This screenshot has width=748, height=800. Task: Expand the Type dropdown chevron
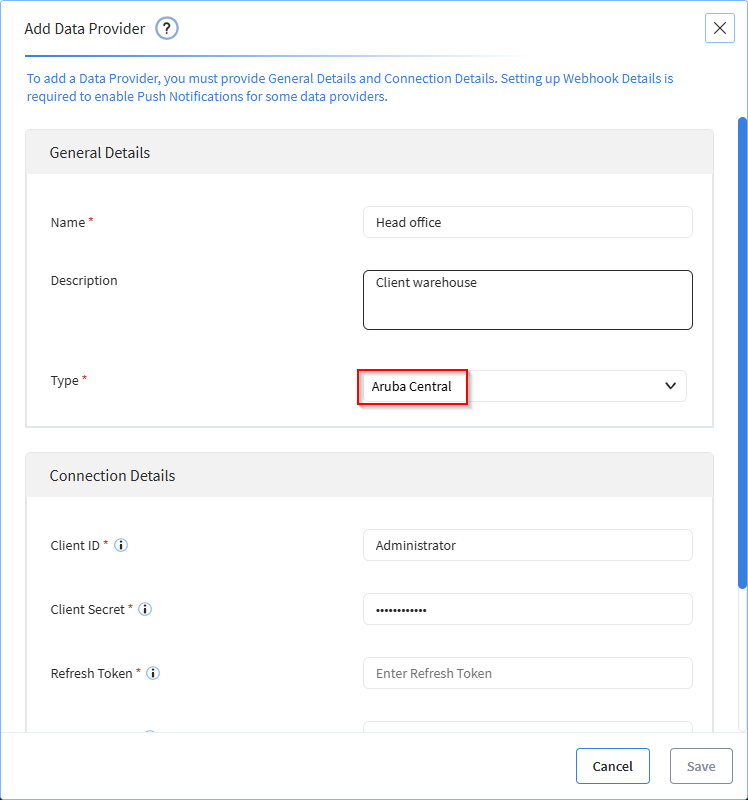point(670,386)
